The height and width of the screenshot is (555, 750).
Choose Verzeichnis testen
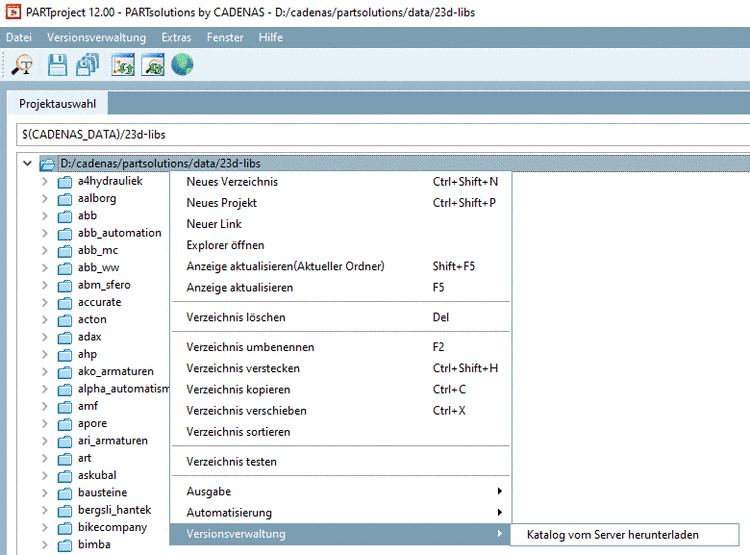tap(341, 462)
